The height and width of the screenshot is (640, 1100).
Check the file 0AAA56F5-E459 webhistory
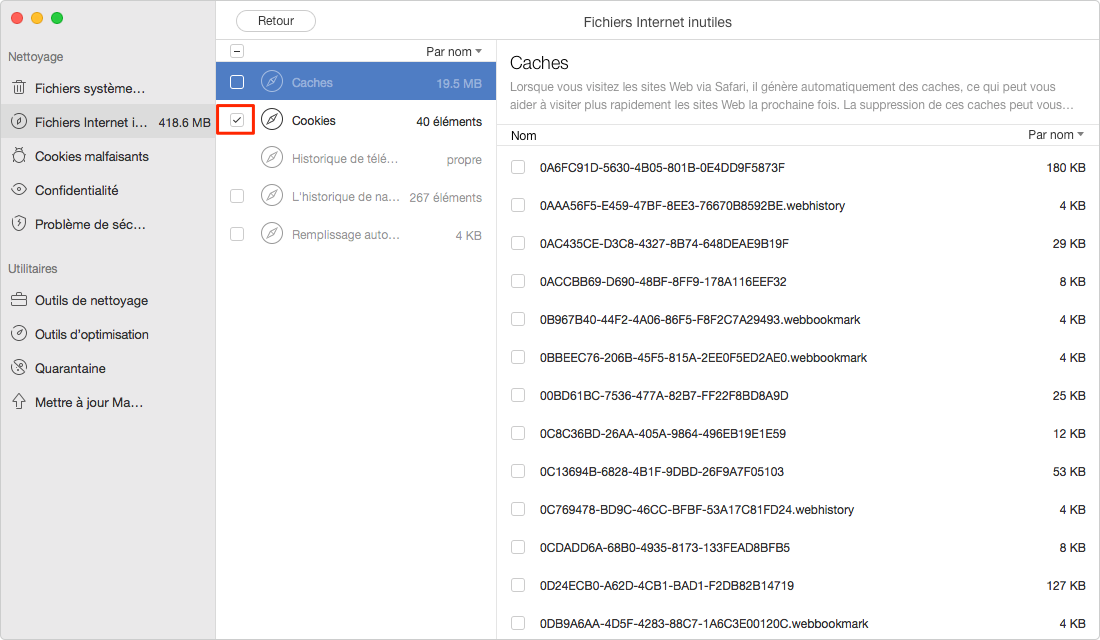(x=518, y=205)
